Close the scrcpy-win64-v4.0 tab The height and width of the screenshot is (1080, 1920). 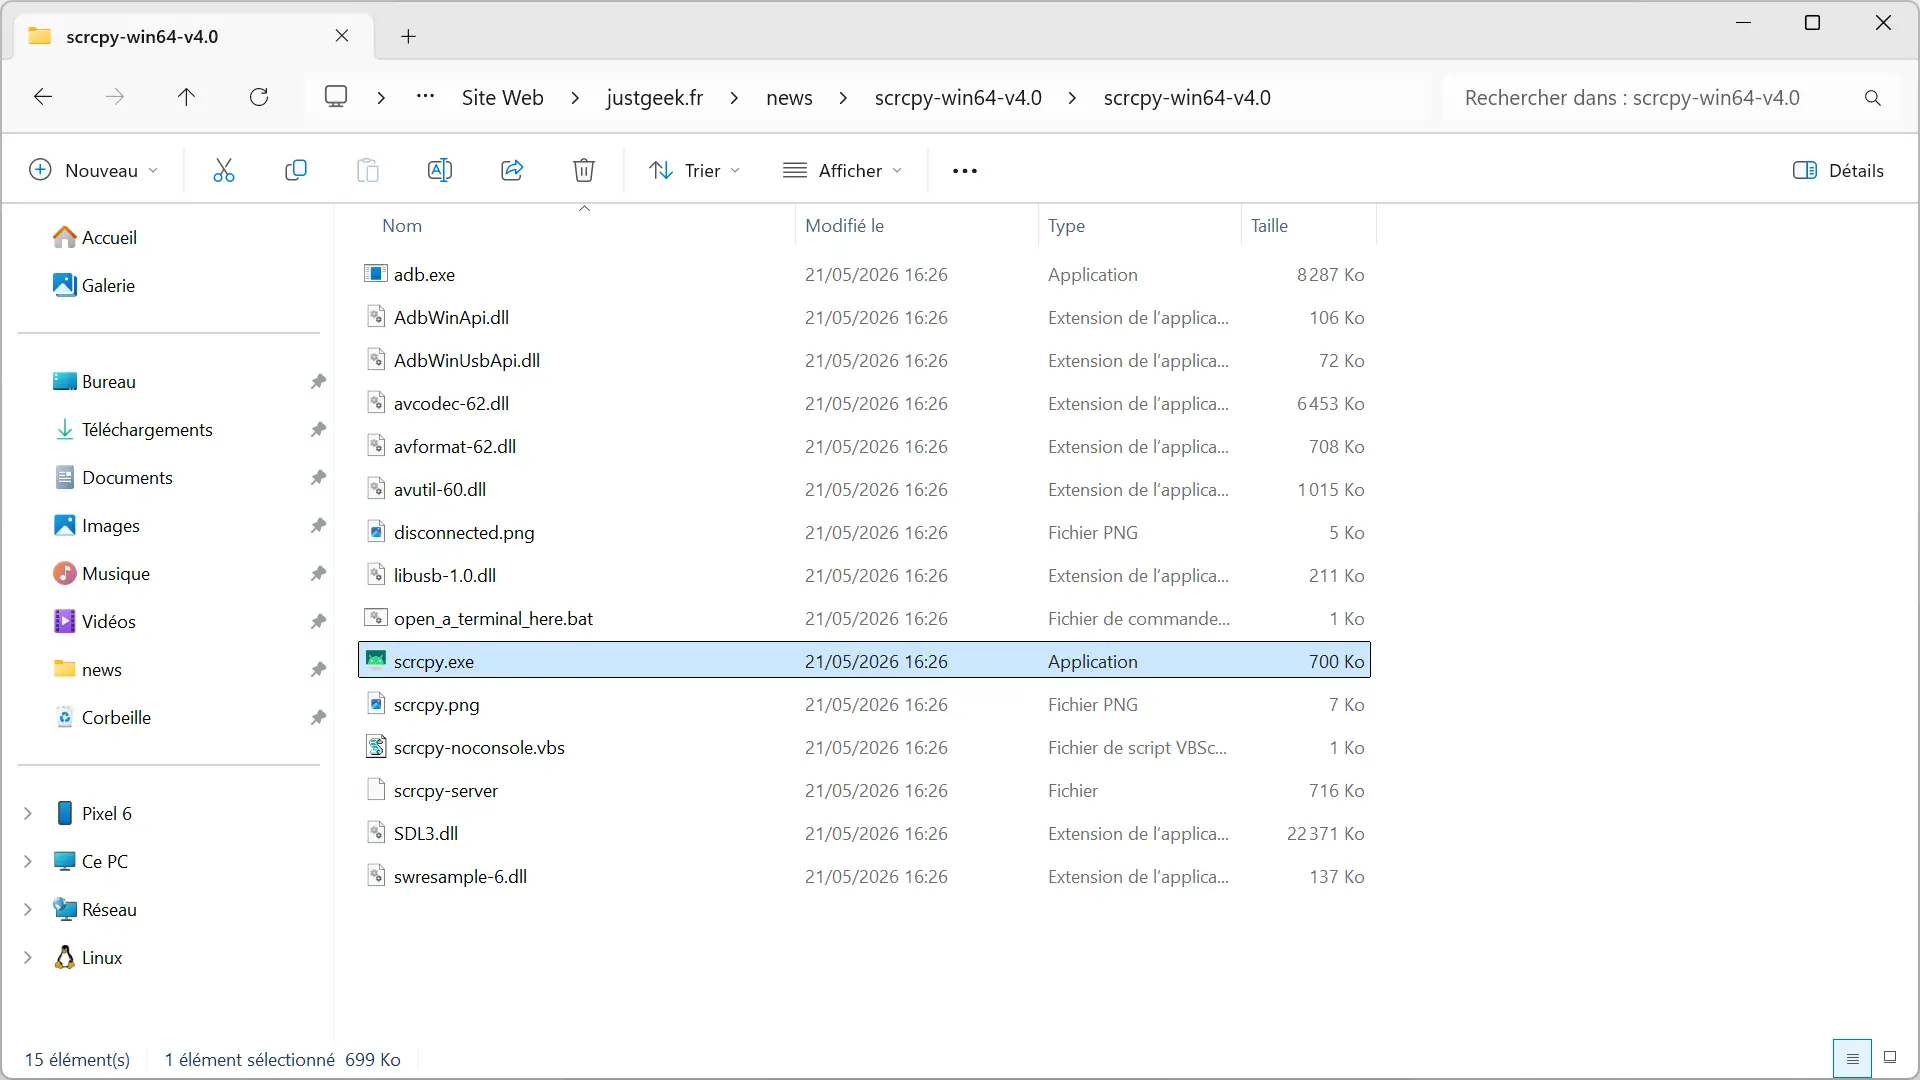tap(342, 36)
